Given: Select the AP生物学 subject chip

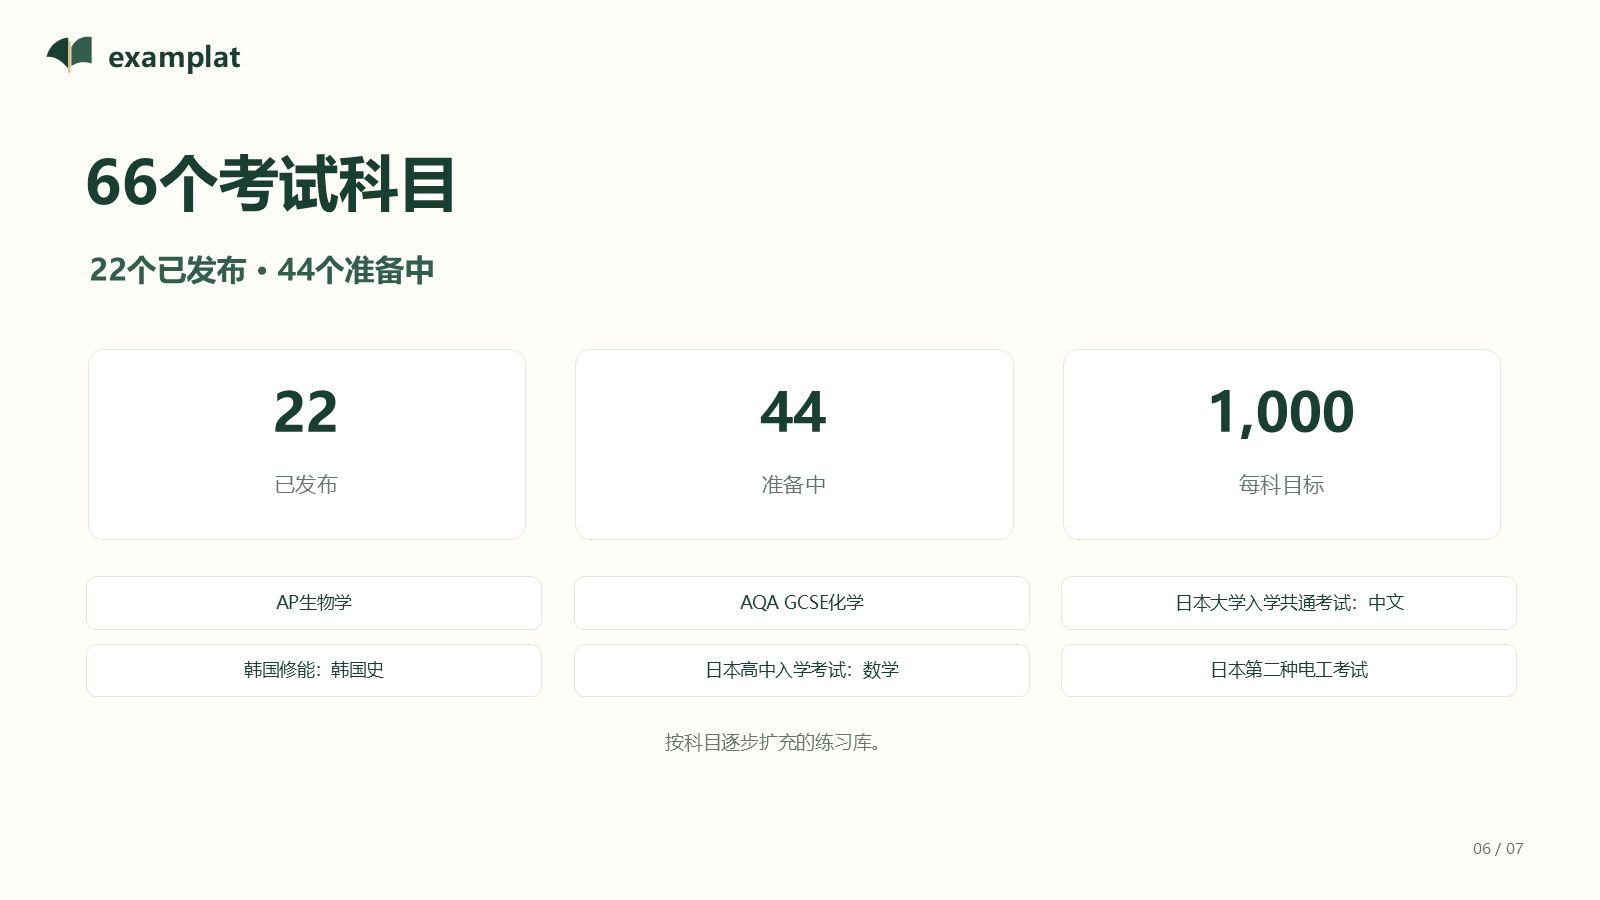Looking at the screenshot, I should tap(314, 603).
